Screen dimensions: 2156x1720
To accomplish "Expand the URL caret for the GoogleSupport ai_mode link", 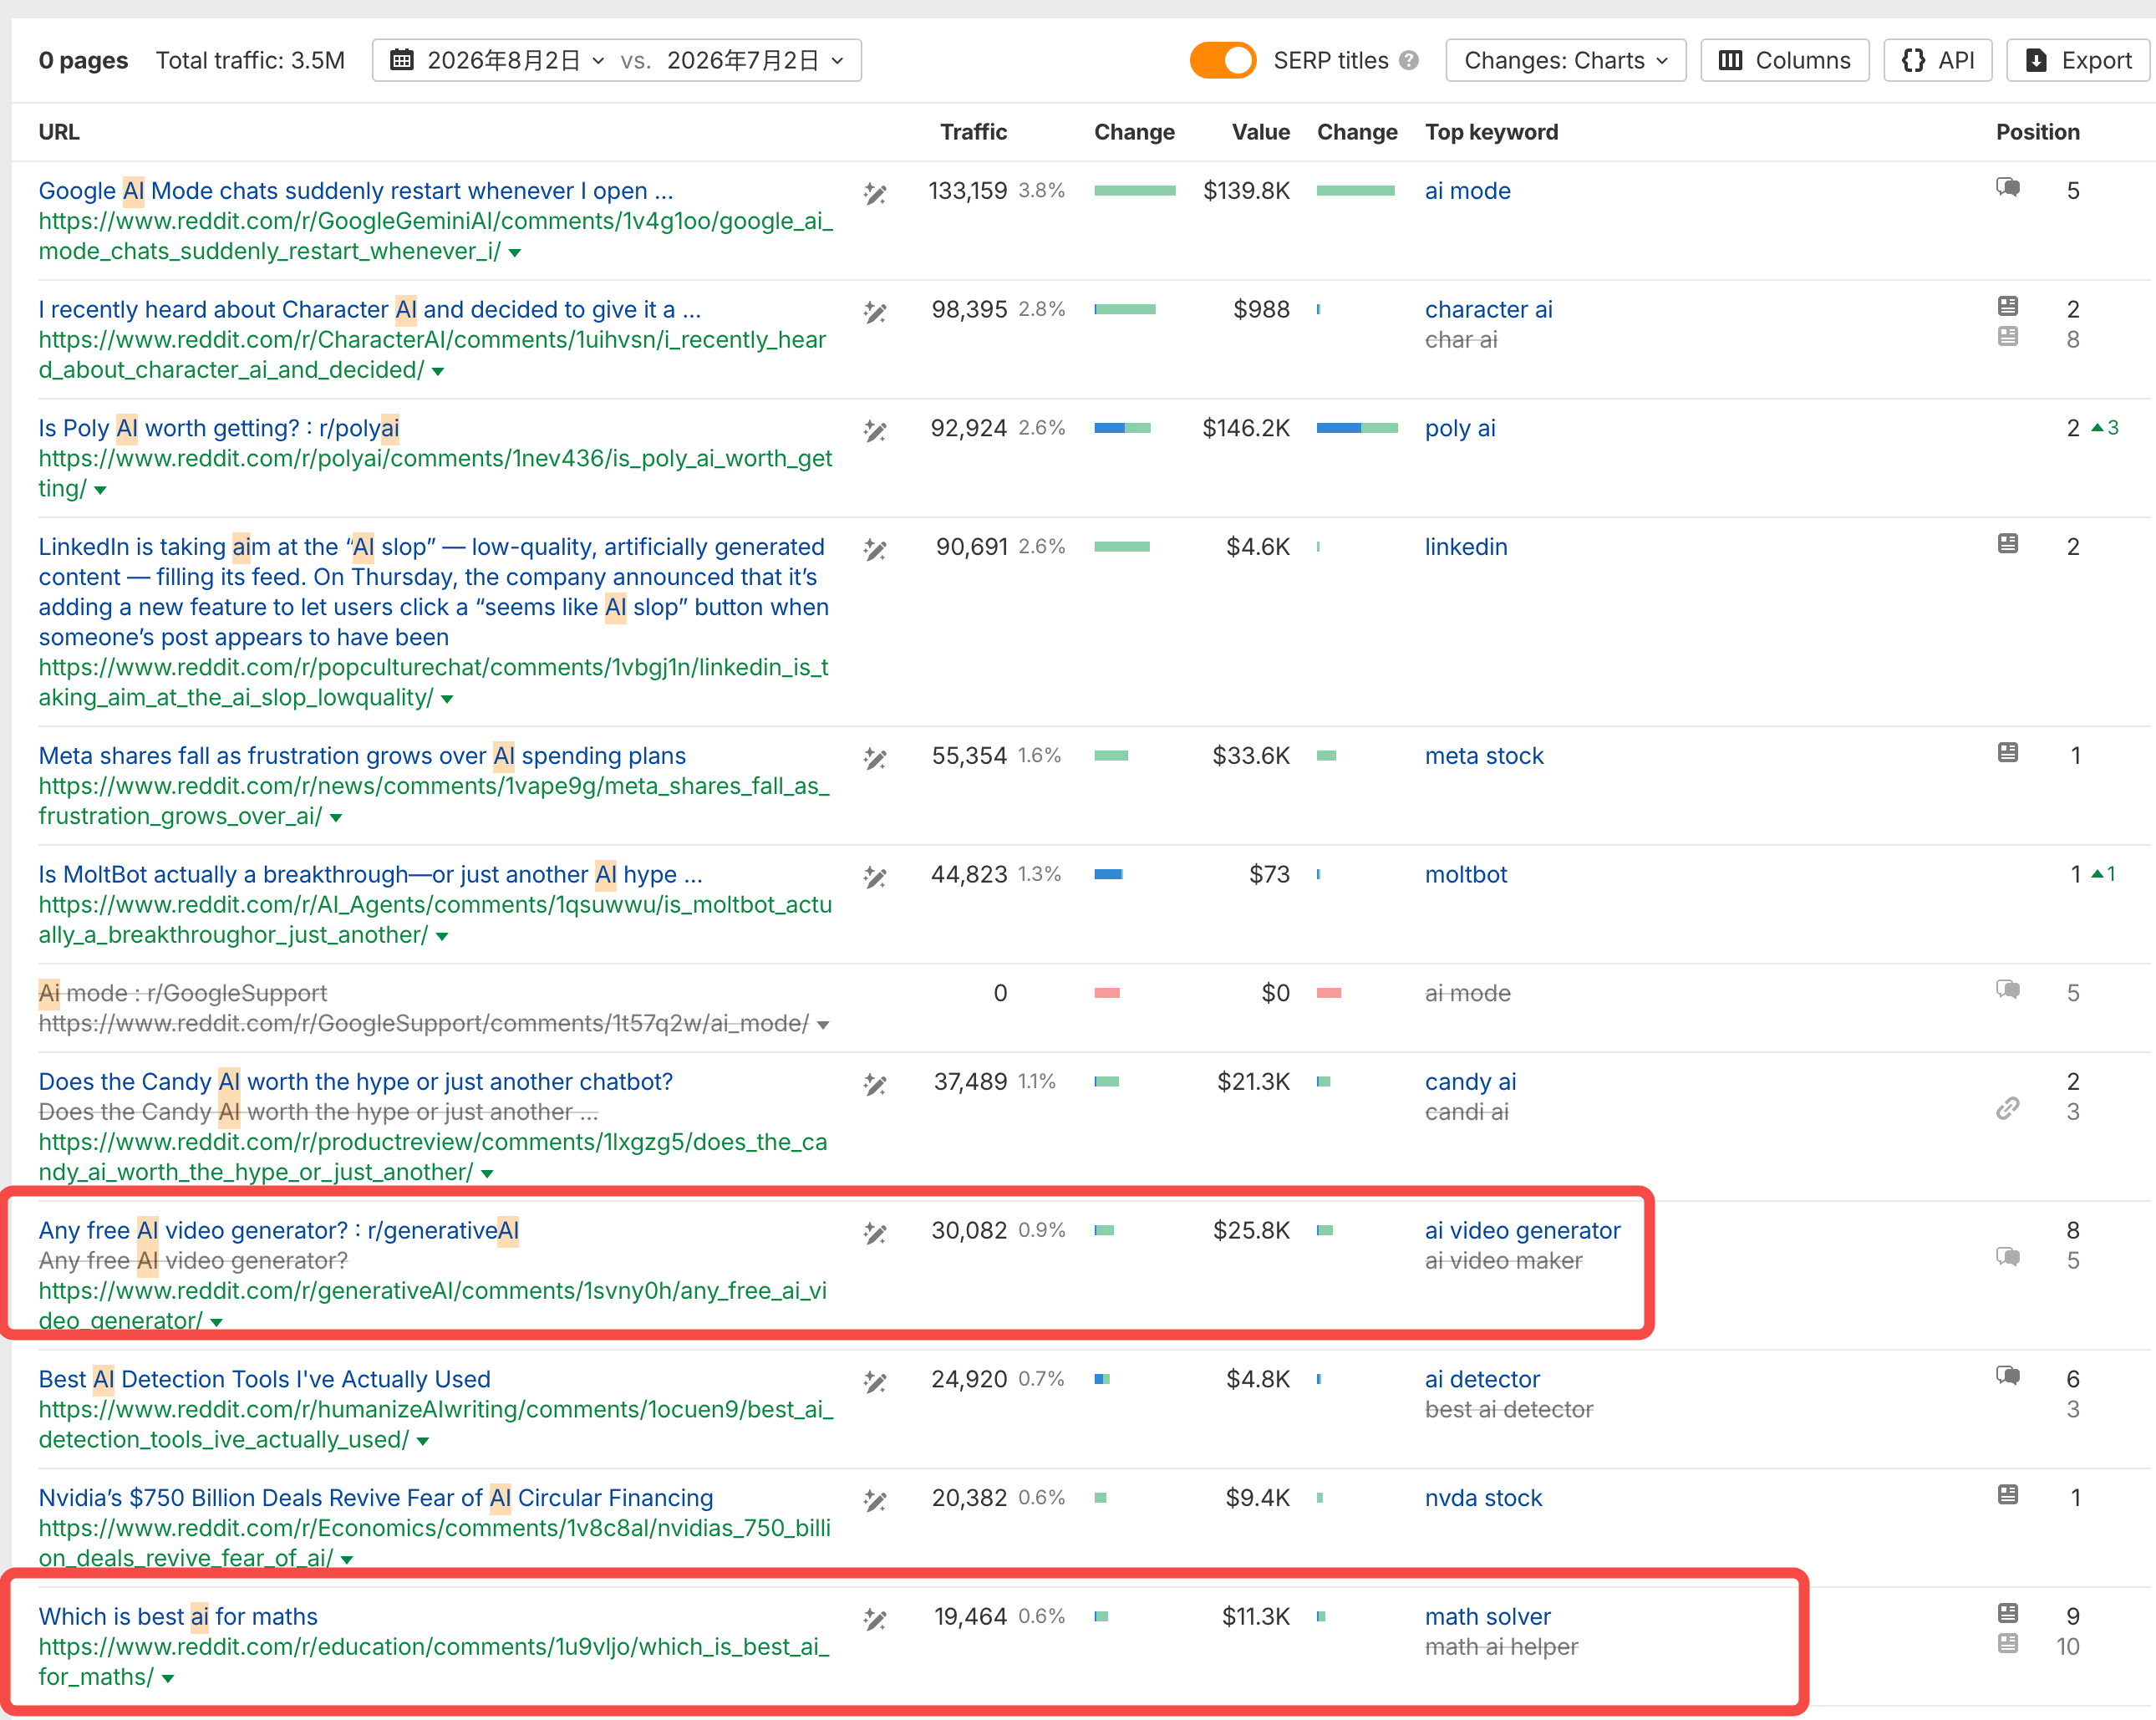I will (823, 1026).
